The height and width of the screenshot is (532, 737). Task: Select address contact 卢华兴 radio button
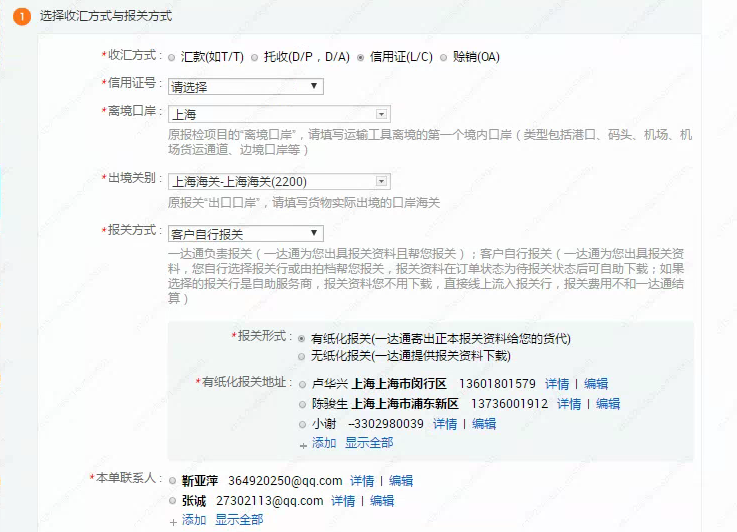click(x=303, y=384)
